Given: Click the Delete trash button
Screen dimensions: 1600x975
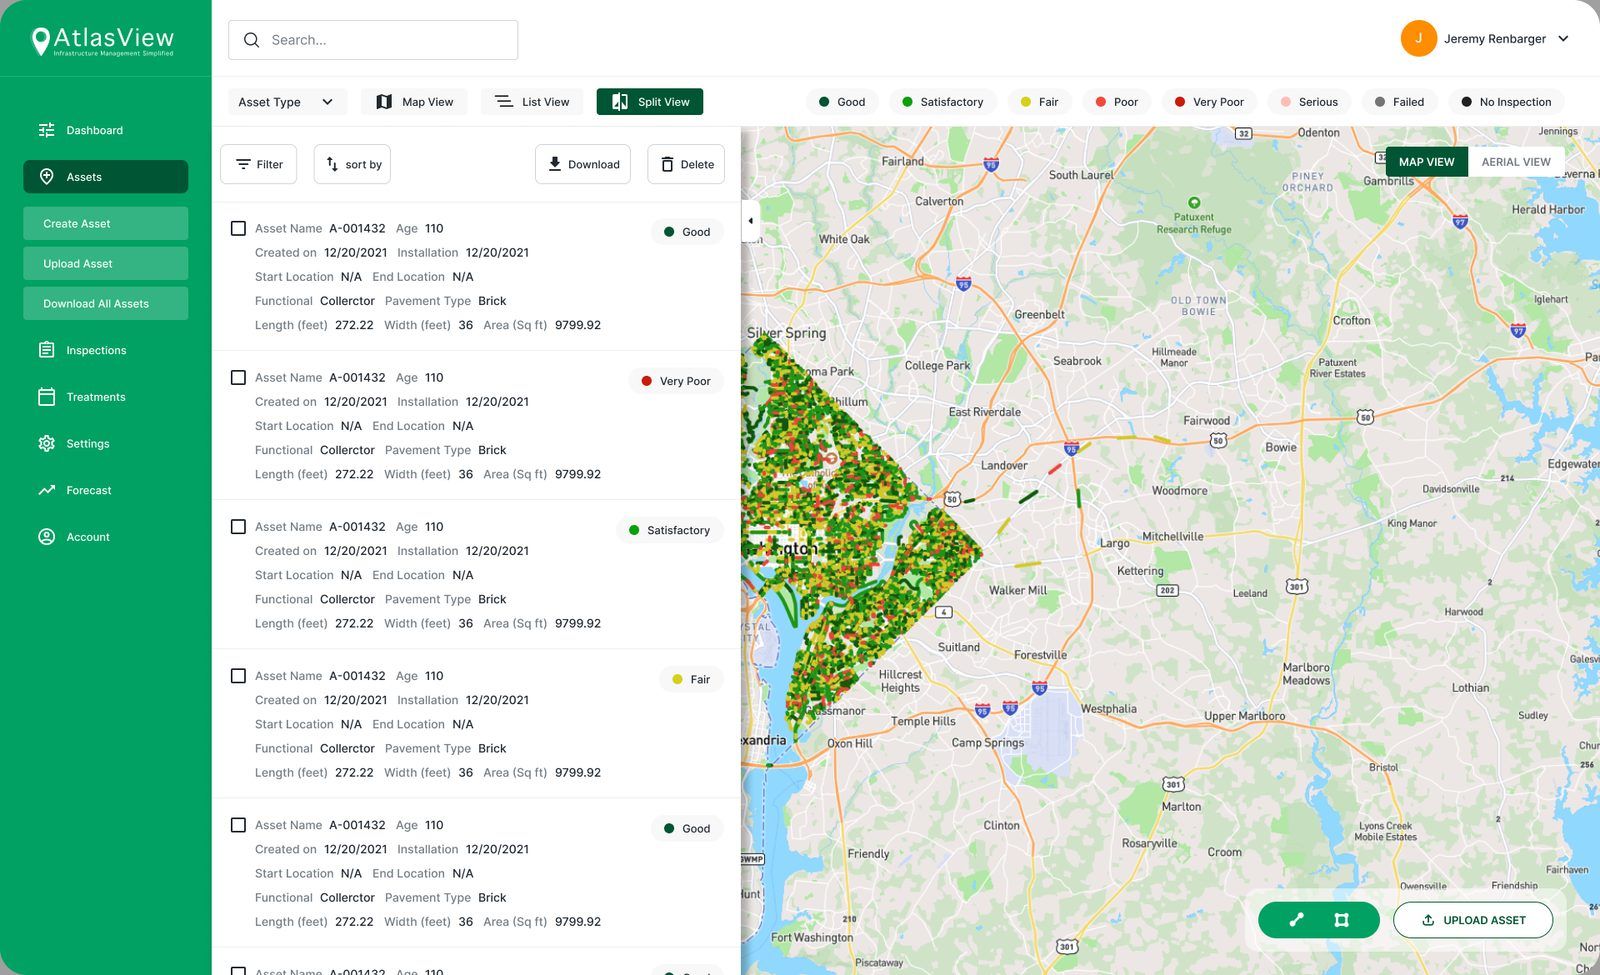Looking at the screenshot, I should tap(686, 164).
